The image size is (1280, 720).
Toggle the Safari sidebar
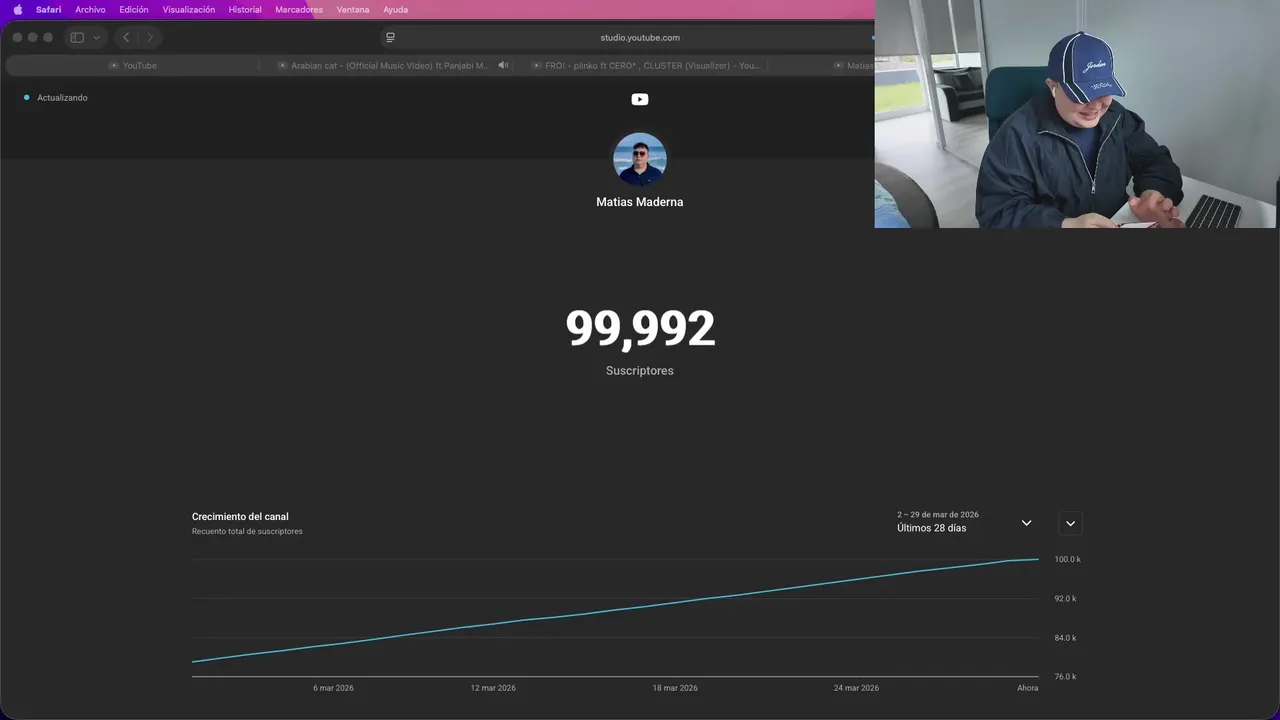click(x=77, y=37)
